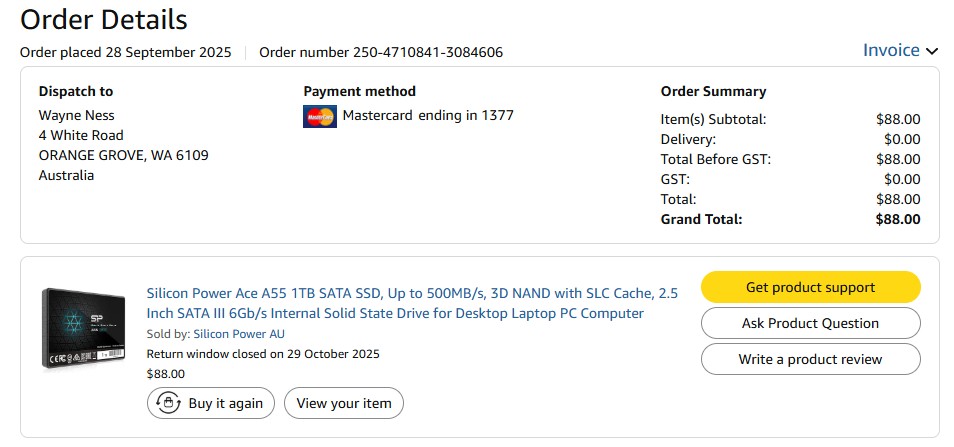Click Write a product review

tap(810, 359)
